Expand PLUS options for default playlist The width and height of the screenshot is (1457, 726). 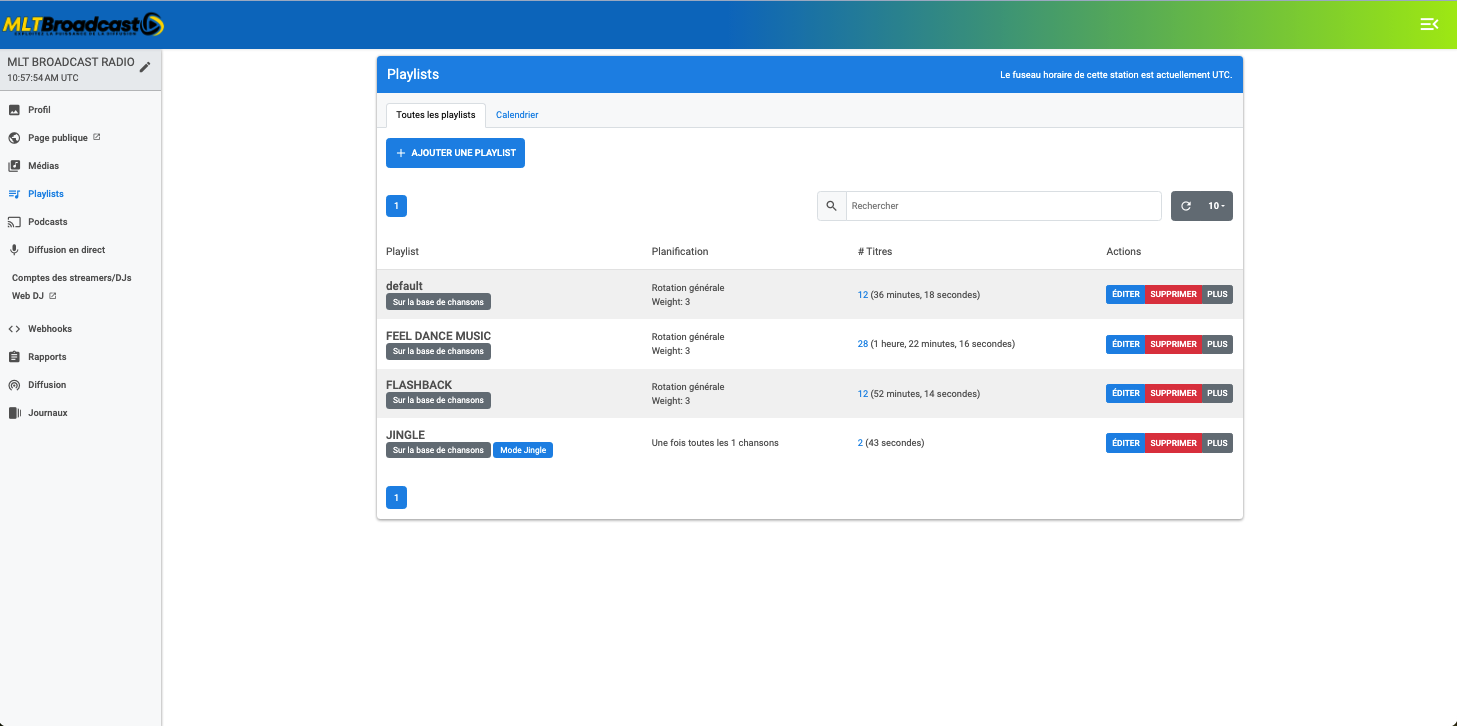pyautogui.click(x=1217, y=295)
